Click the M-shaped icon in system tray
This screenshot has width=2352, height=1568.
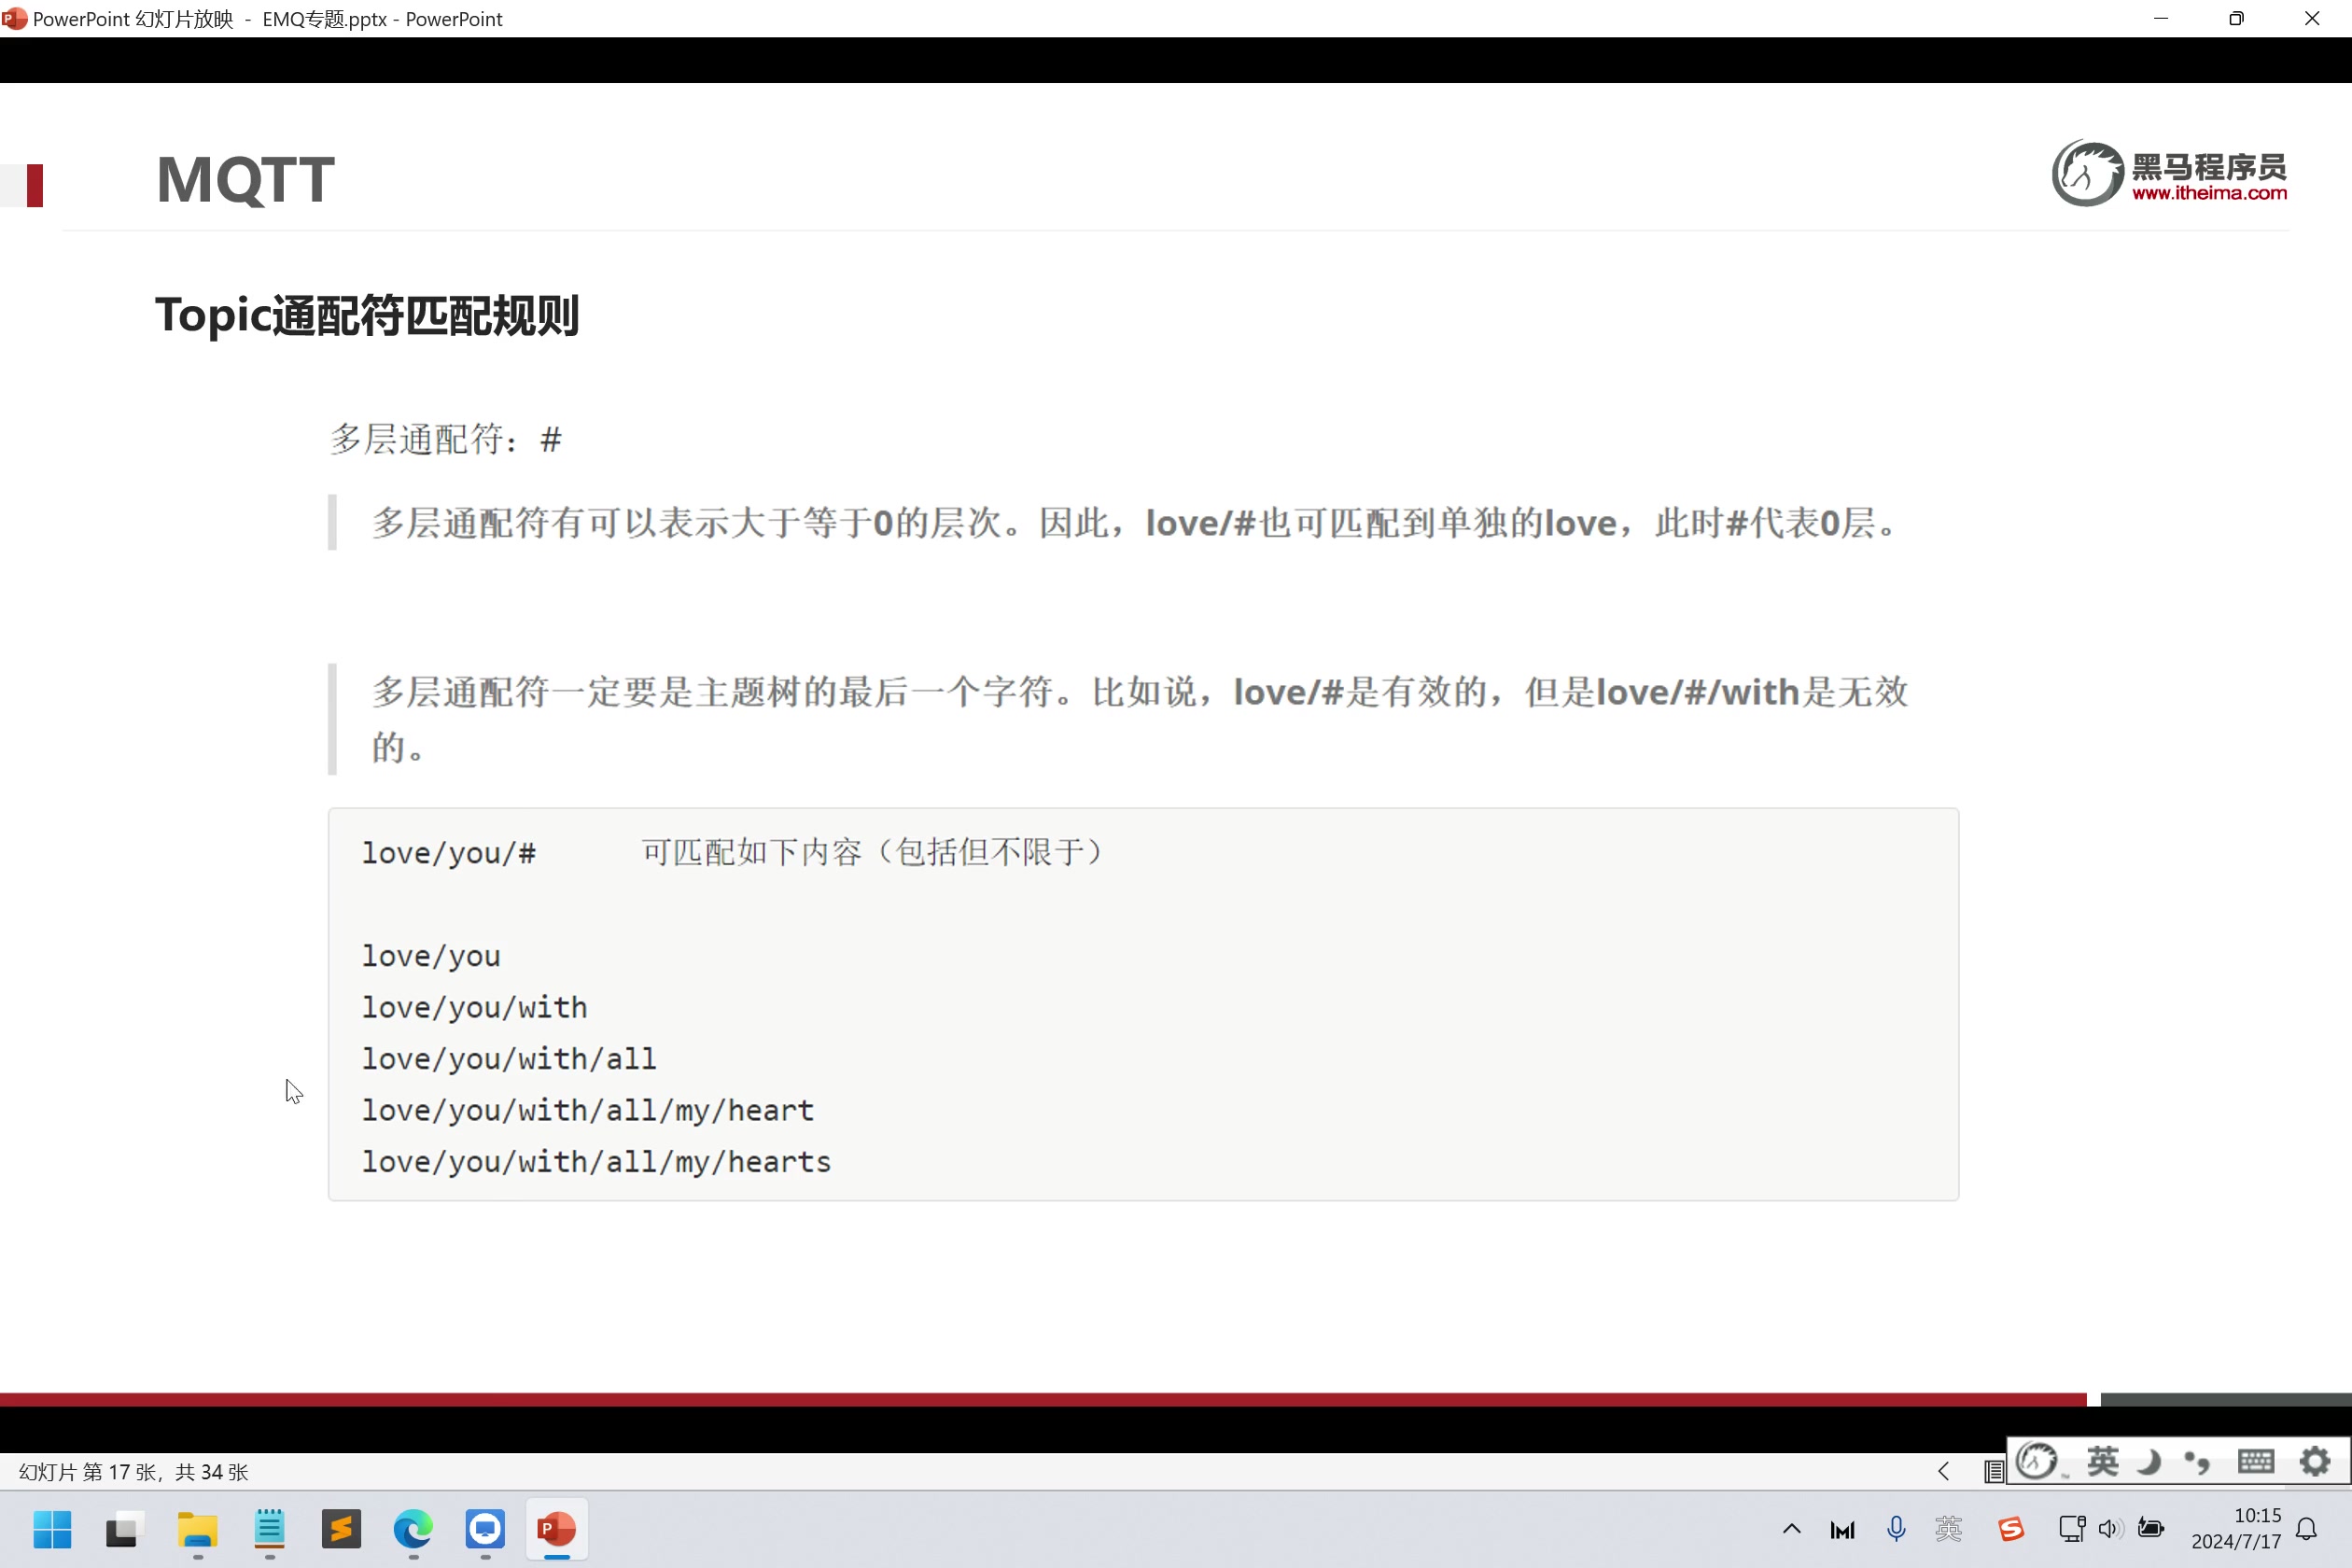point(1842,1530)
